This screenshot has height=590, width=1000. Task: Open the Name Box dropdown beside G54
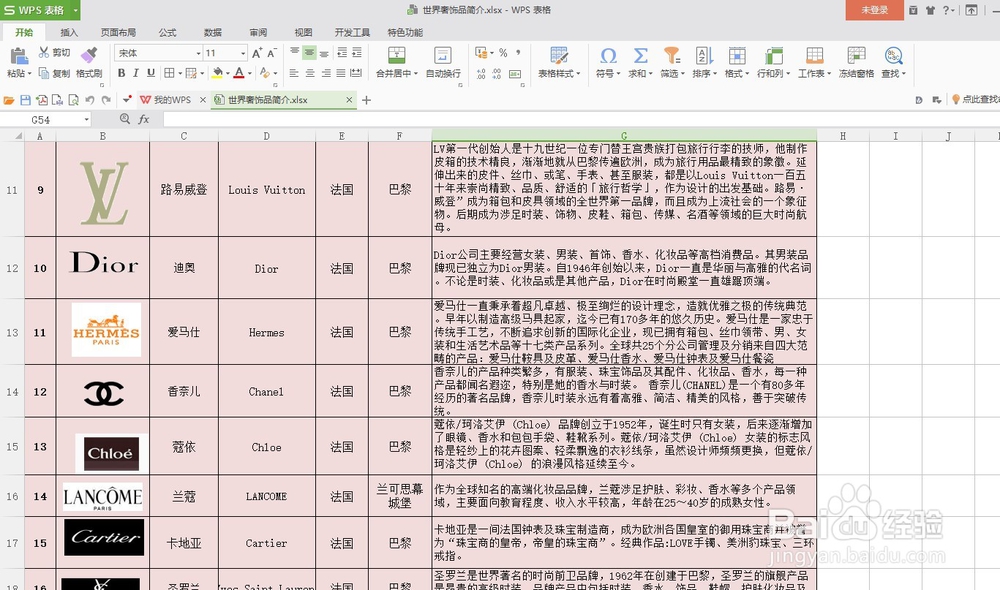point(86,119)
